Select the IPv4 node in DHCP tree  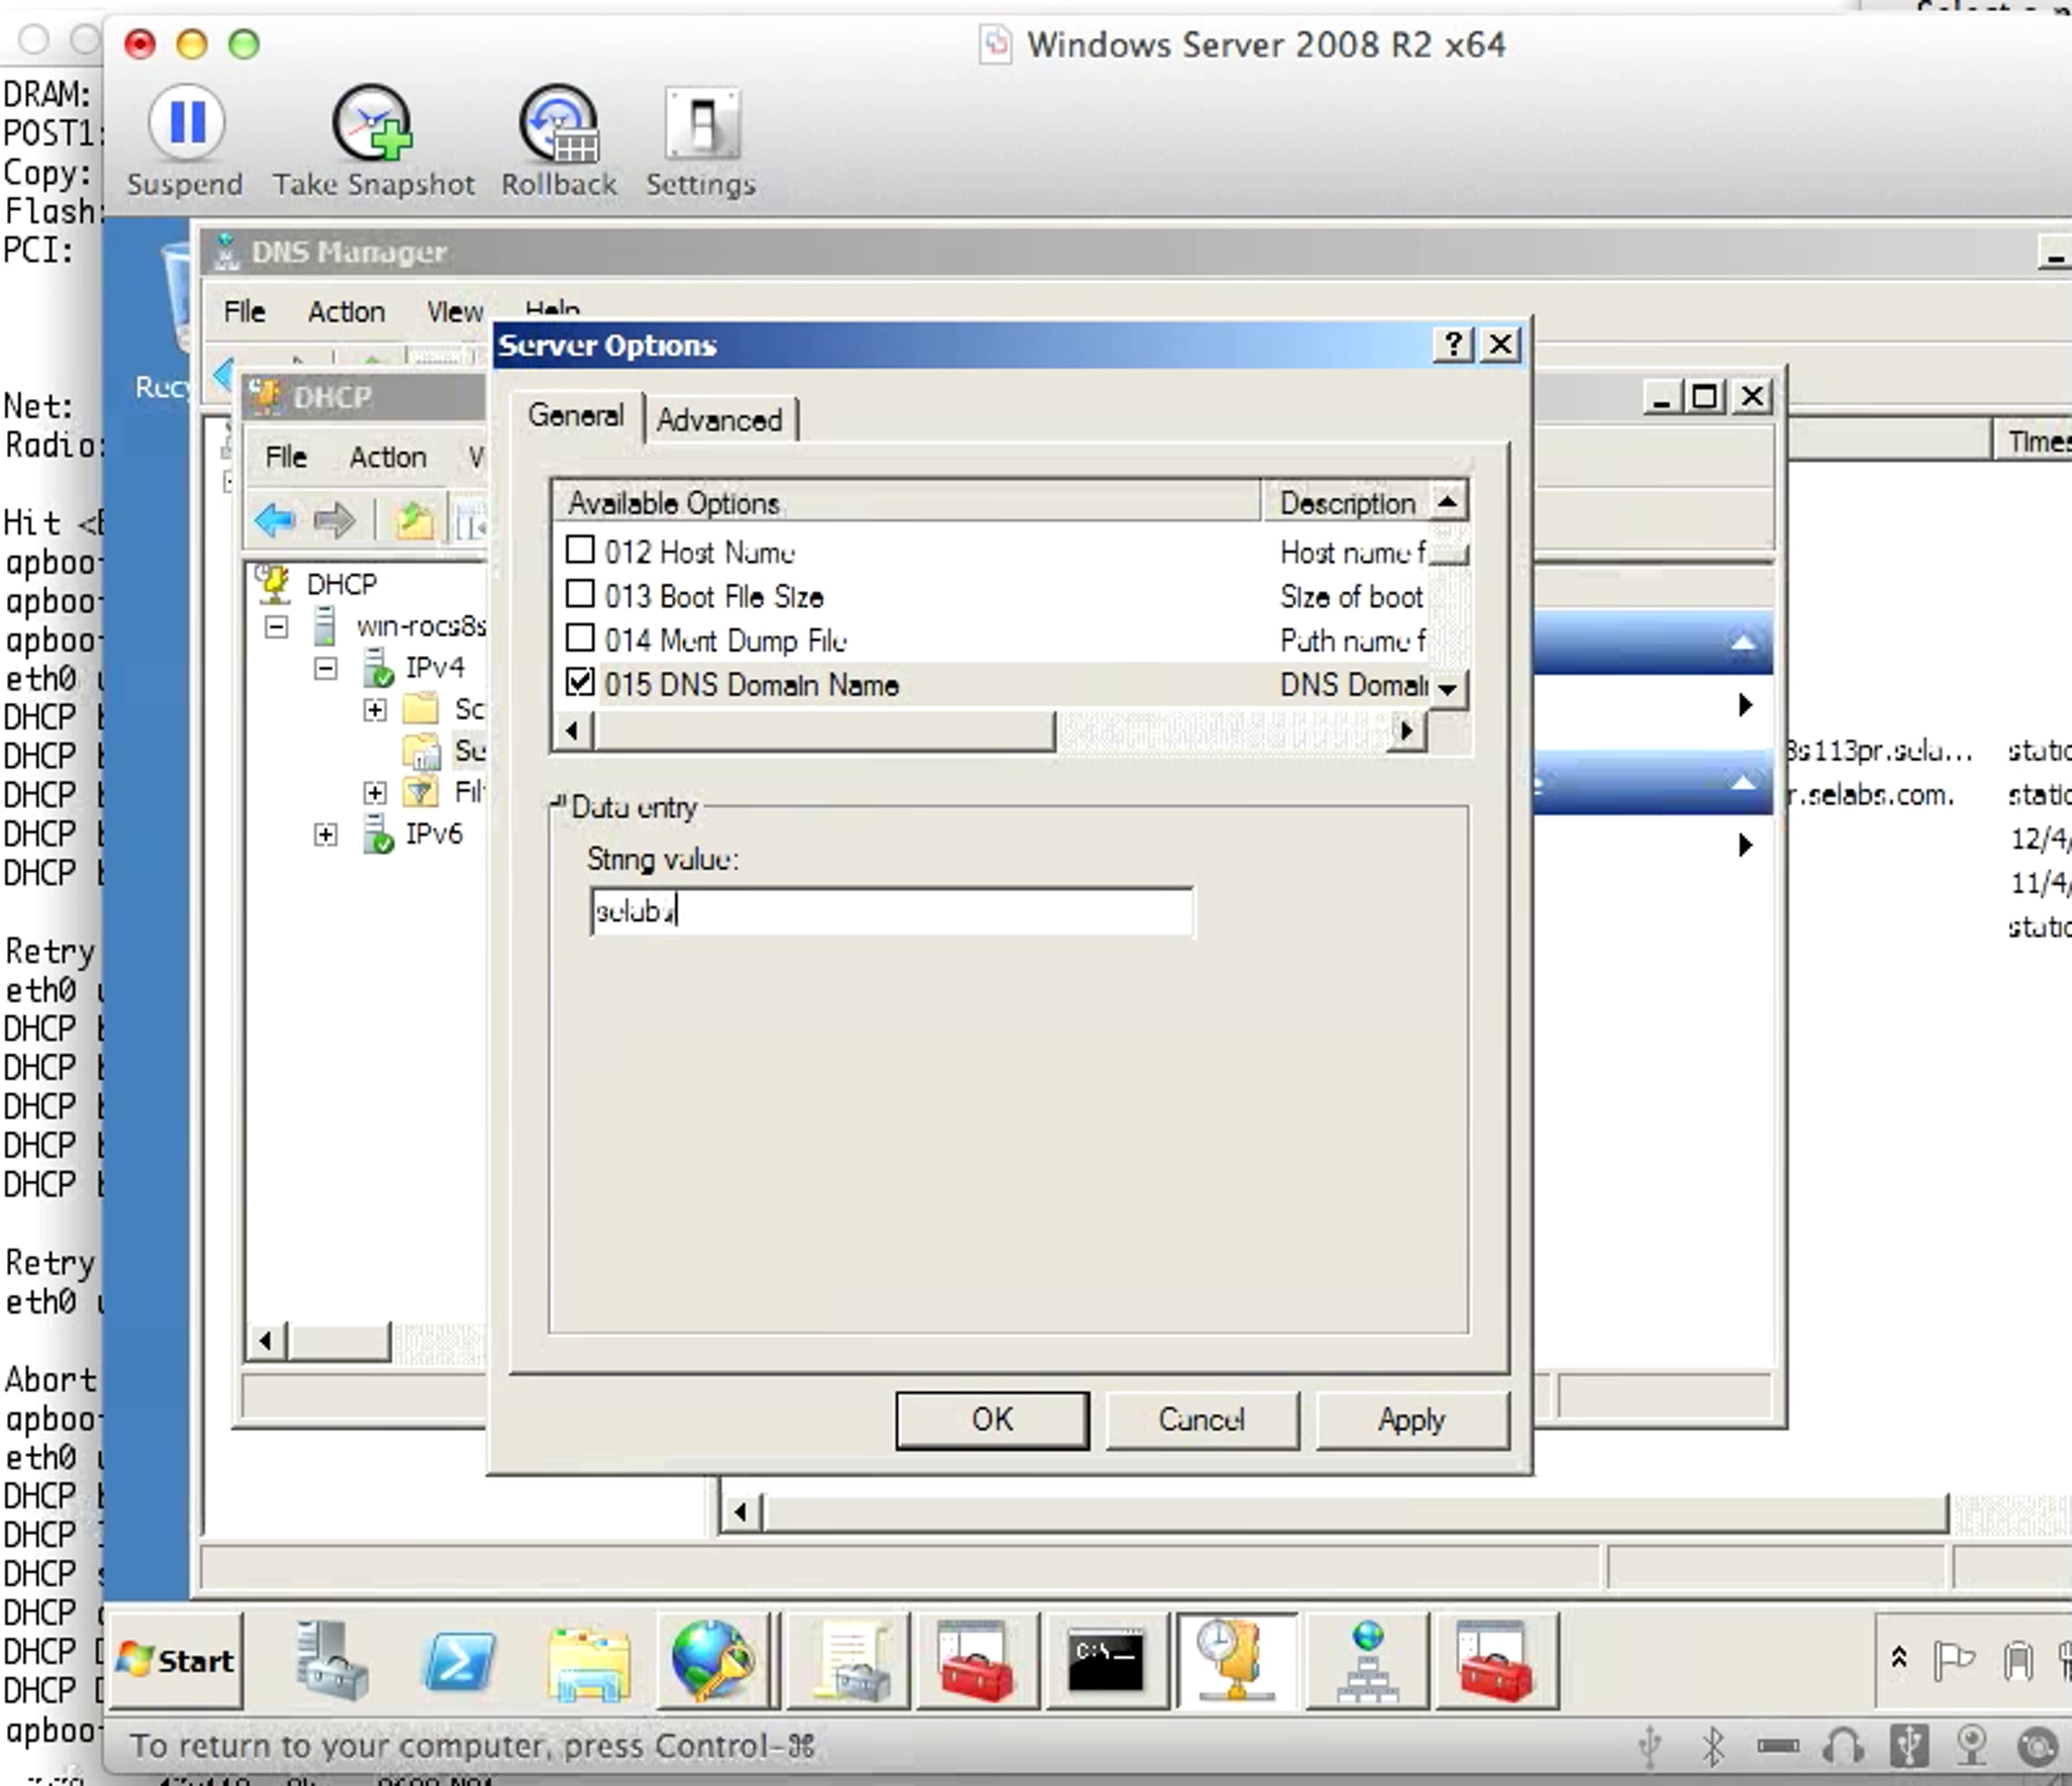pos(434,667)
